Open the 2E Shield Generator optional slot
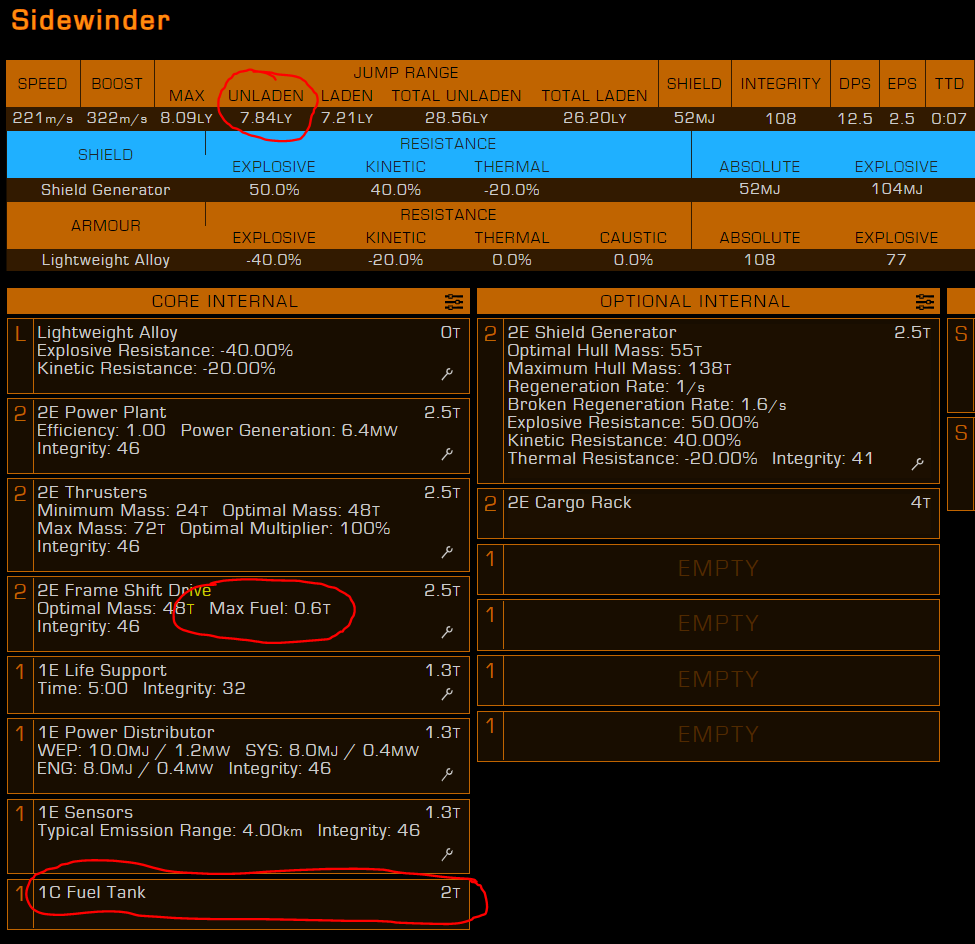The image size is (975, 944). click(x=708, y=401)
